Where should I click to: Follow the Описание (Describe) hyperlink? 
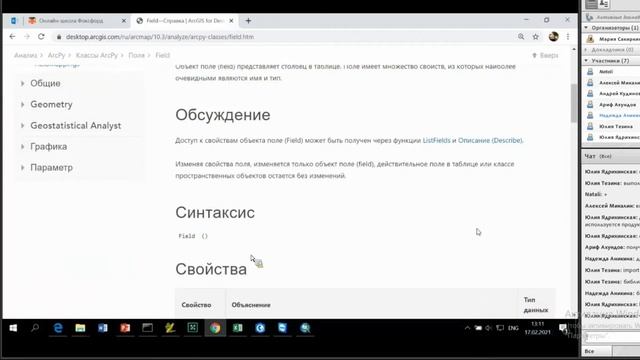[x=490, y=140]
